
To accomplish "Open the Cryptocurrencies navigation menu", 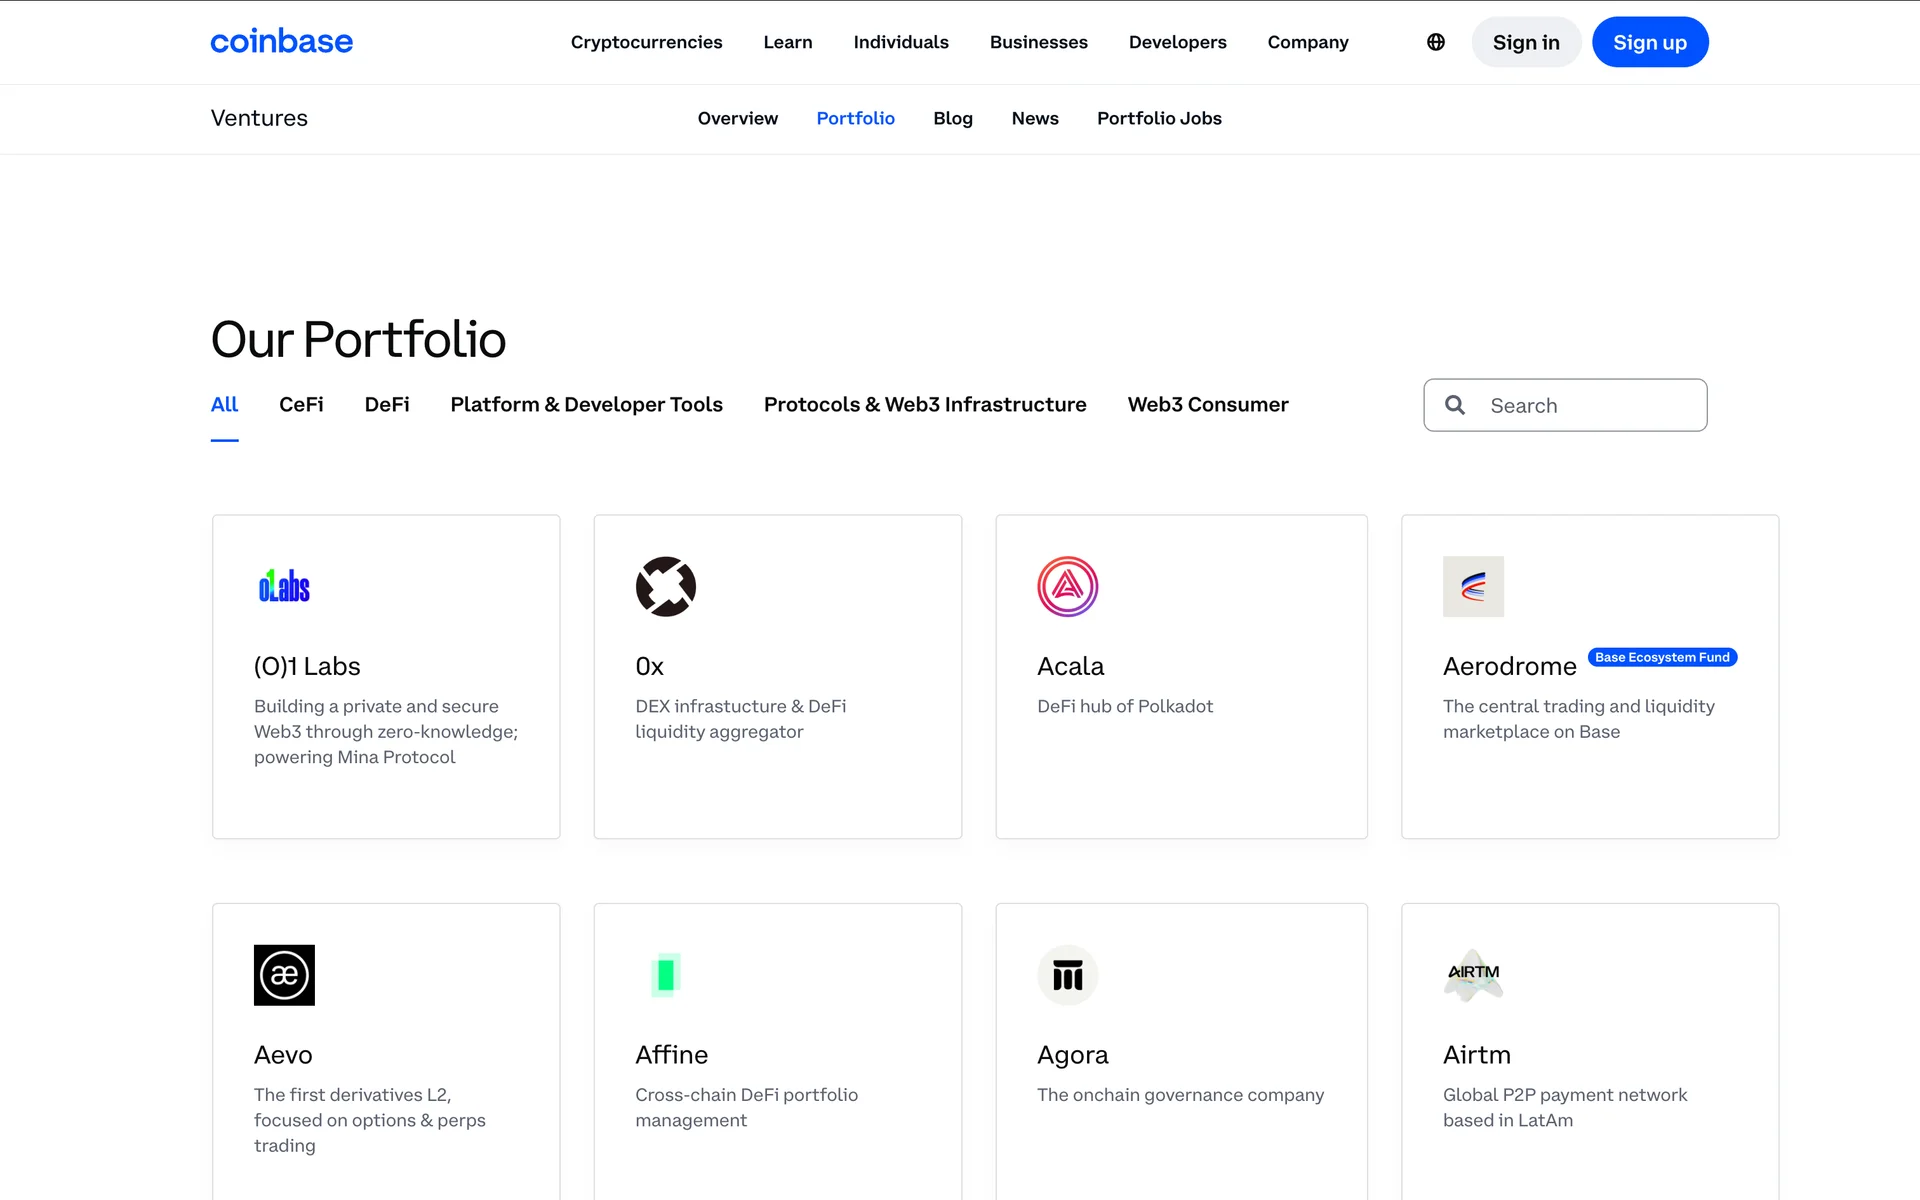I will pyautogui.click(x=646, y=42).
